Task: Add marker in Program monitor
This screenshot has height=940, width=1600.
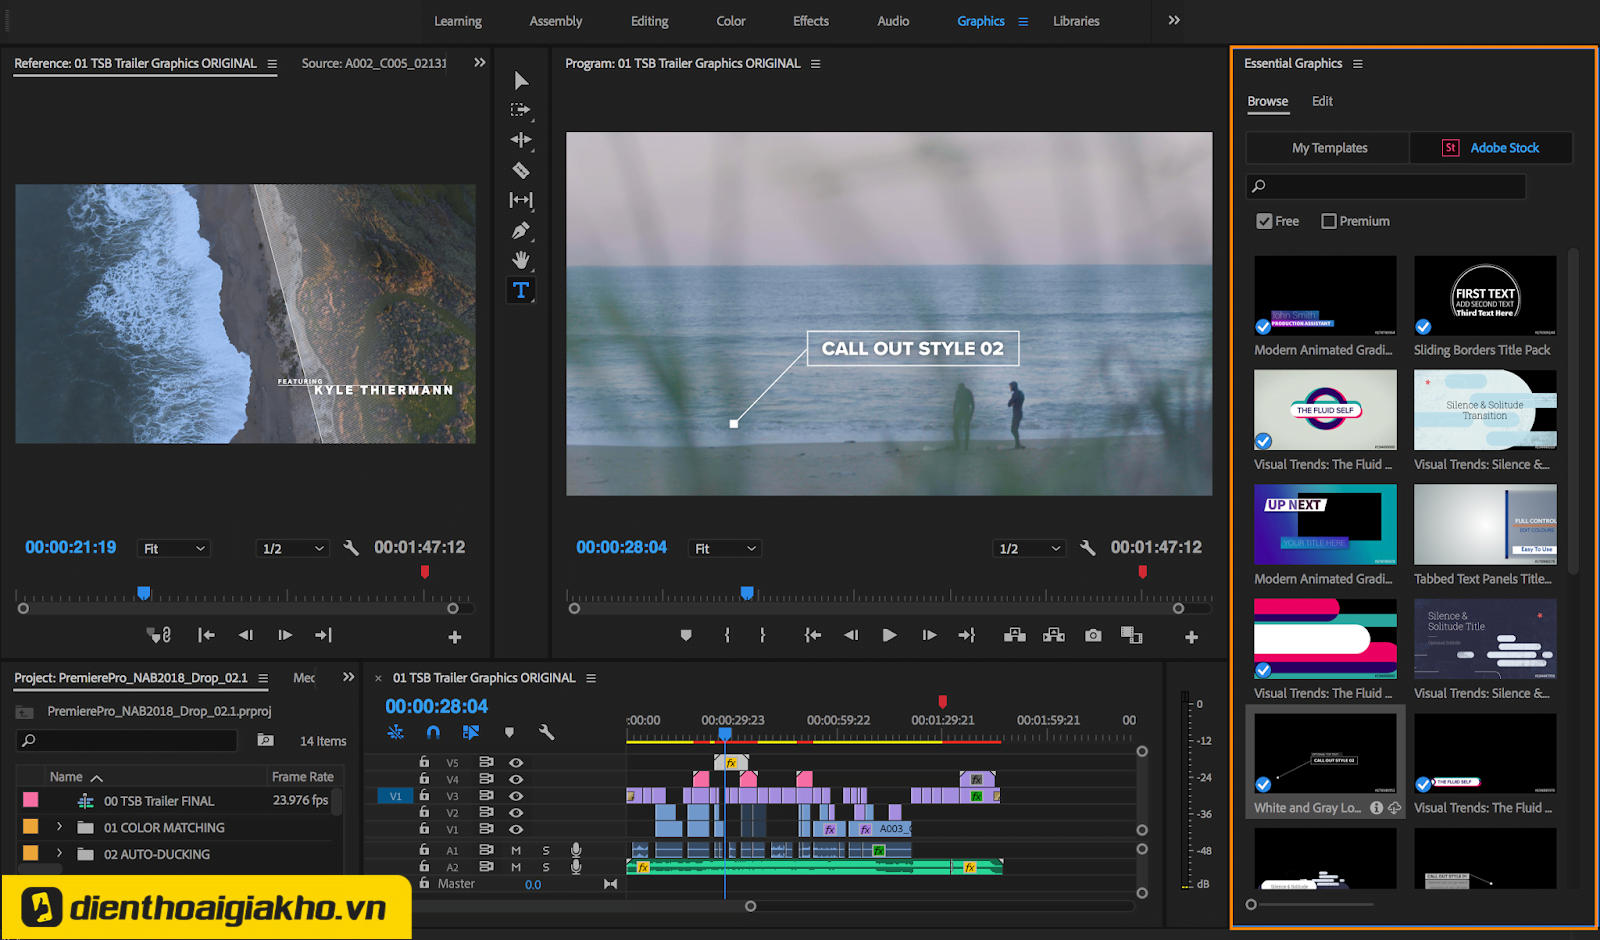Action: (686, 635)
